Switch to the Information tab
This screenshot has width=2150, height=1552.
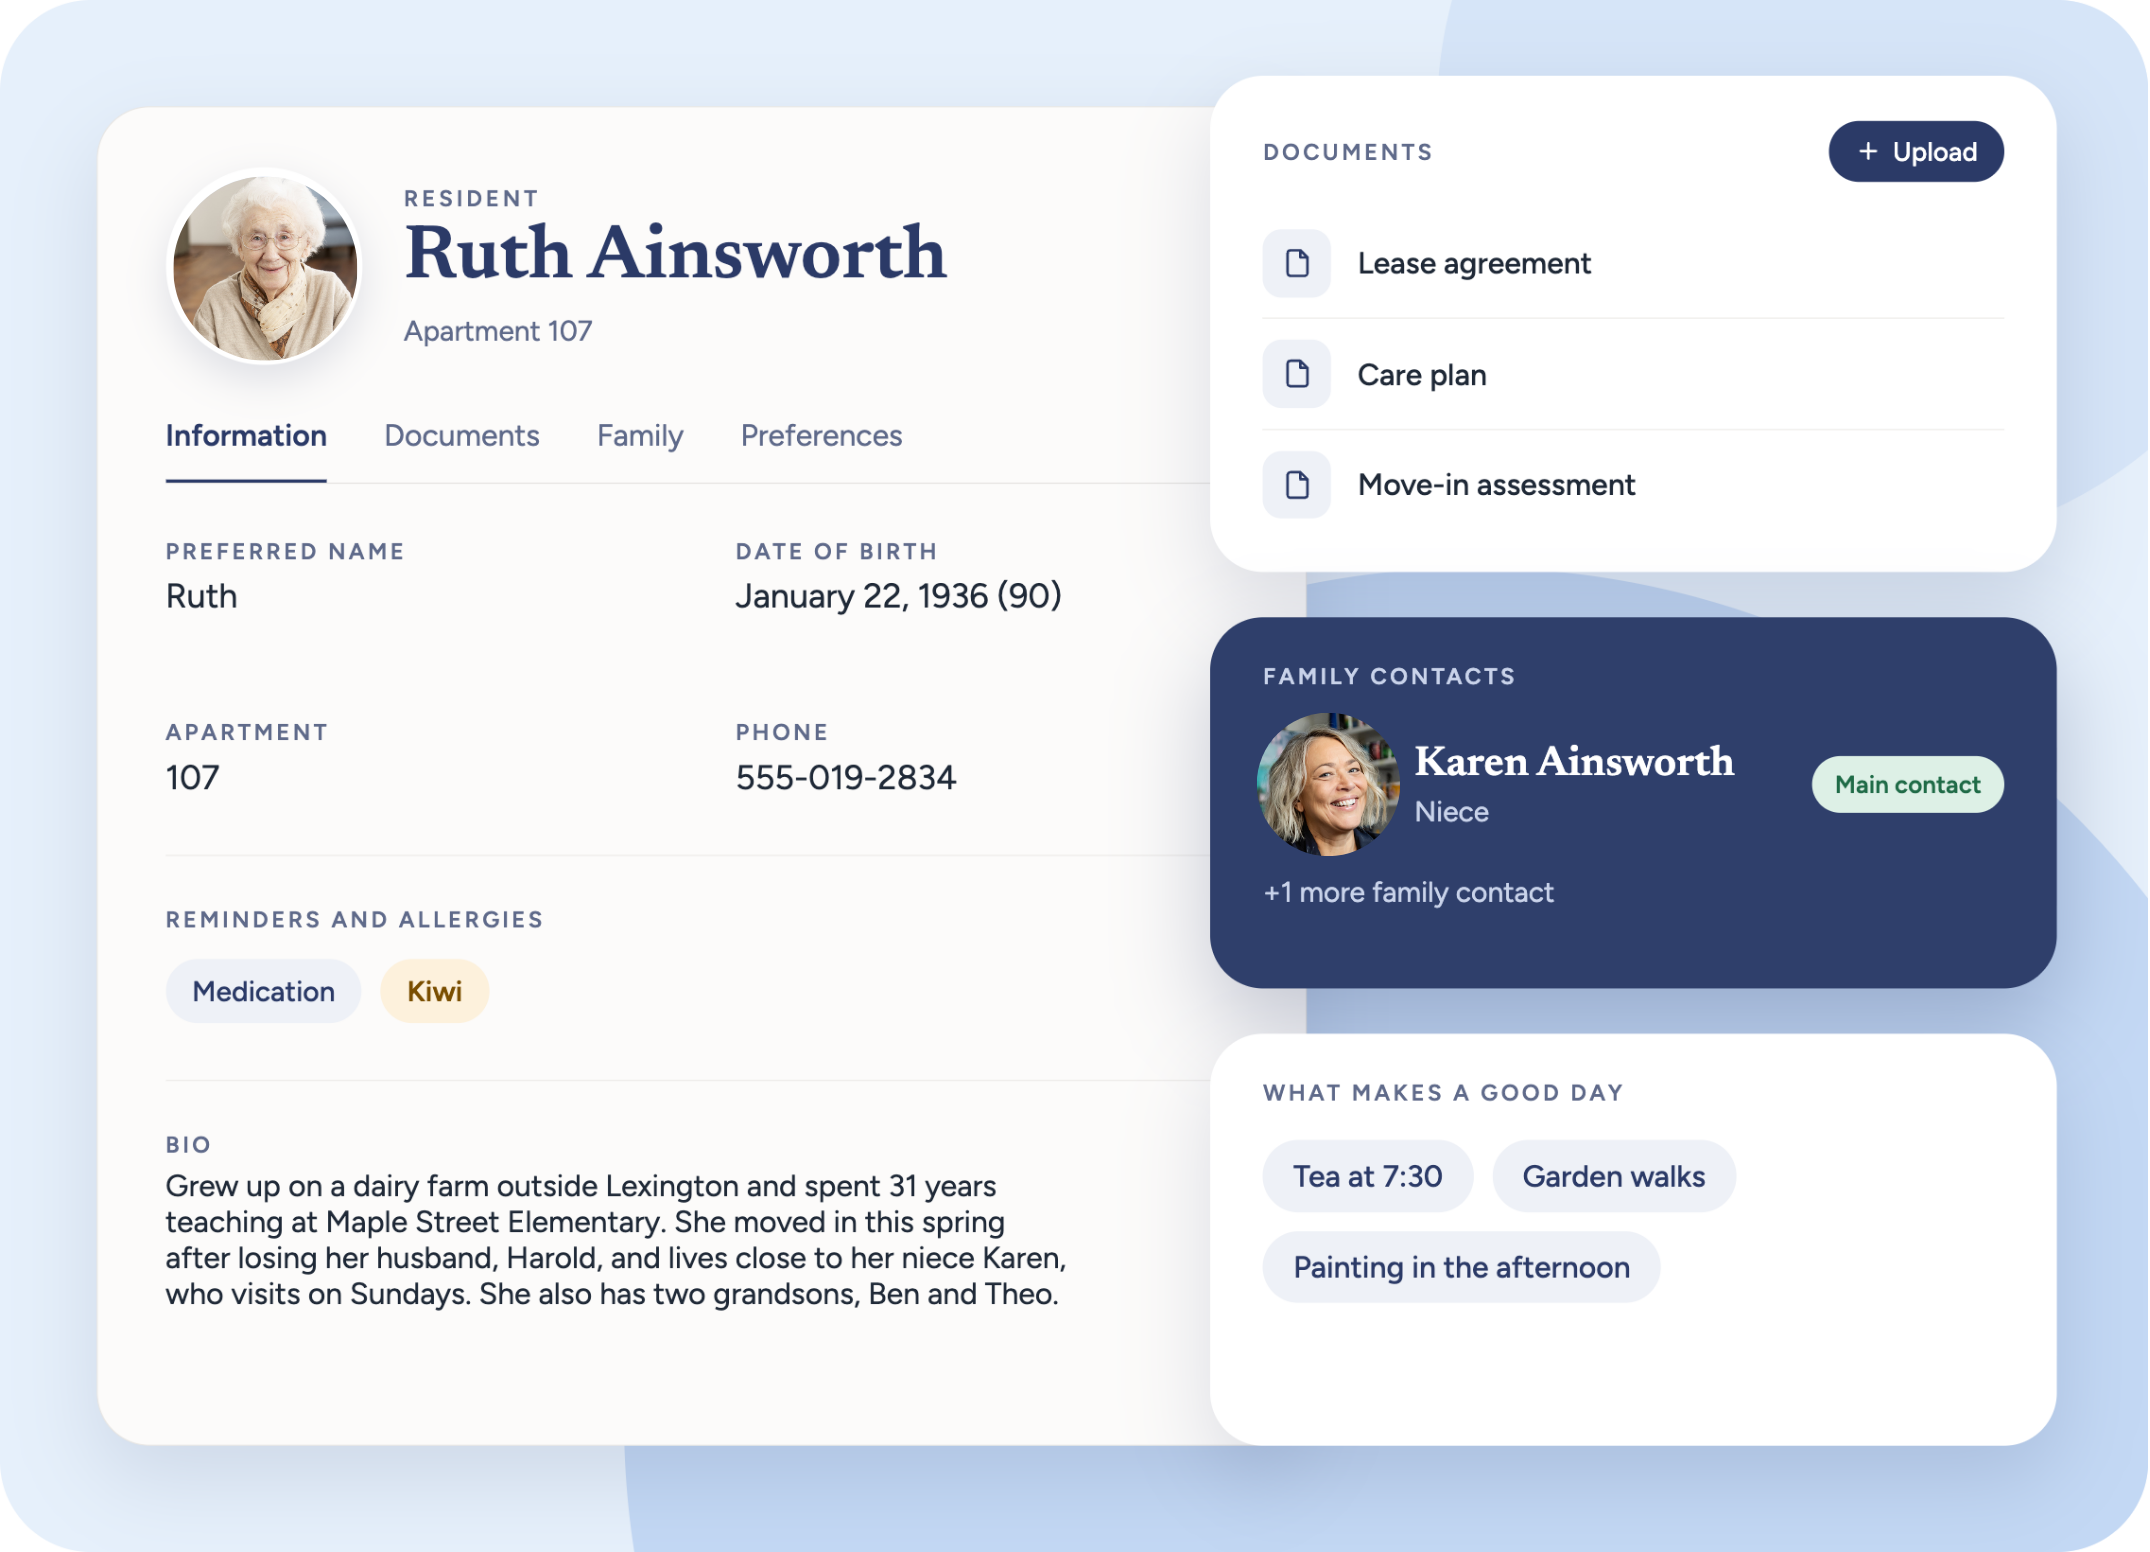click(x=246, y=436)
